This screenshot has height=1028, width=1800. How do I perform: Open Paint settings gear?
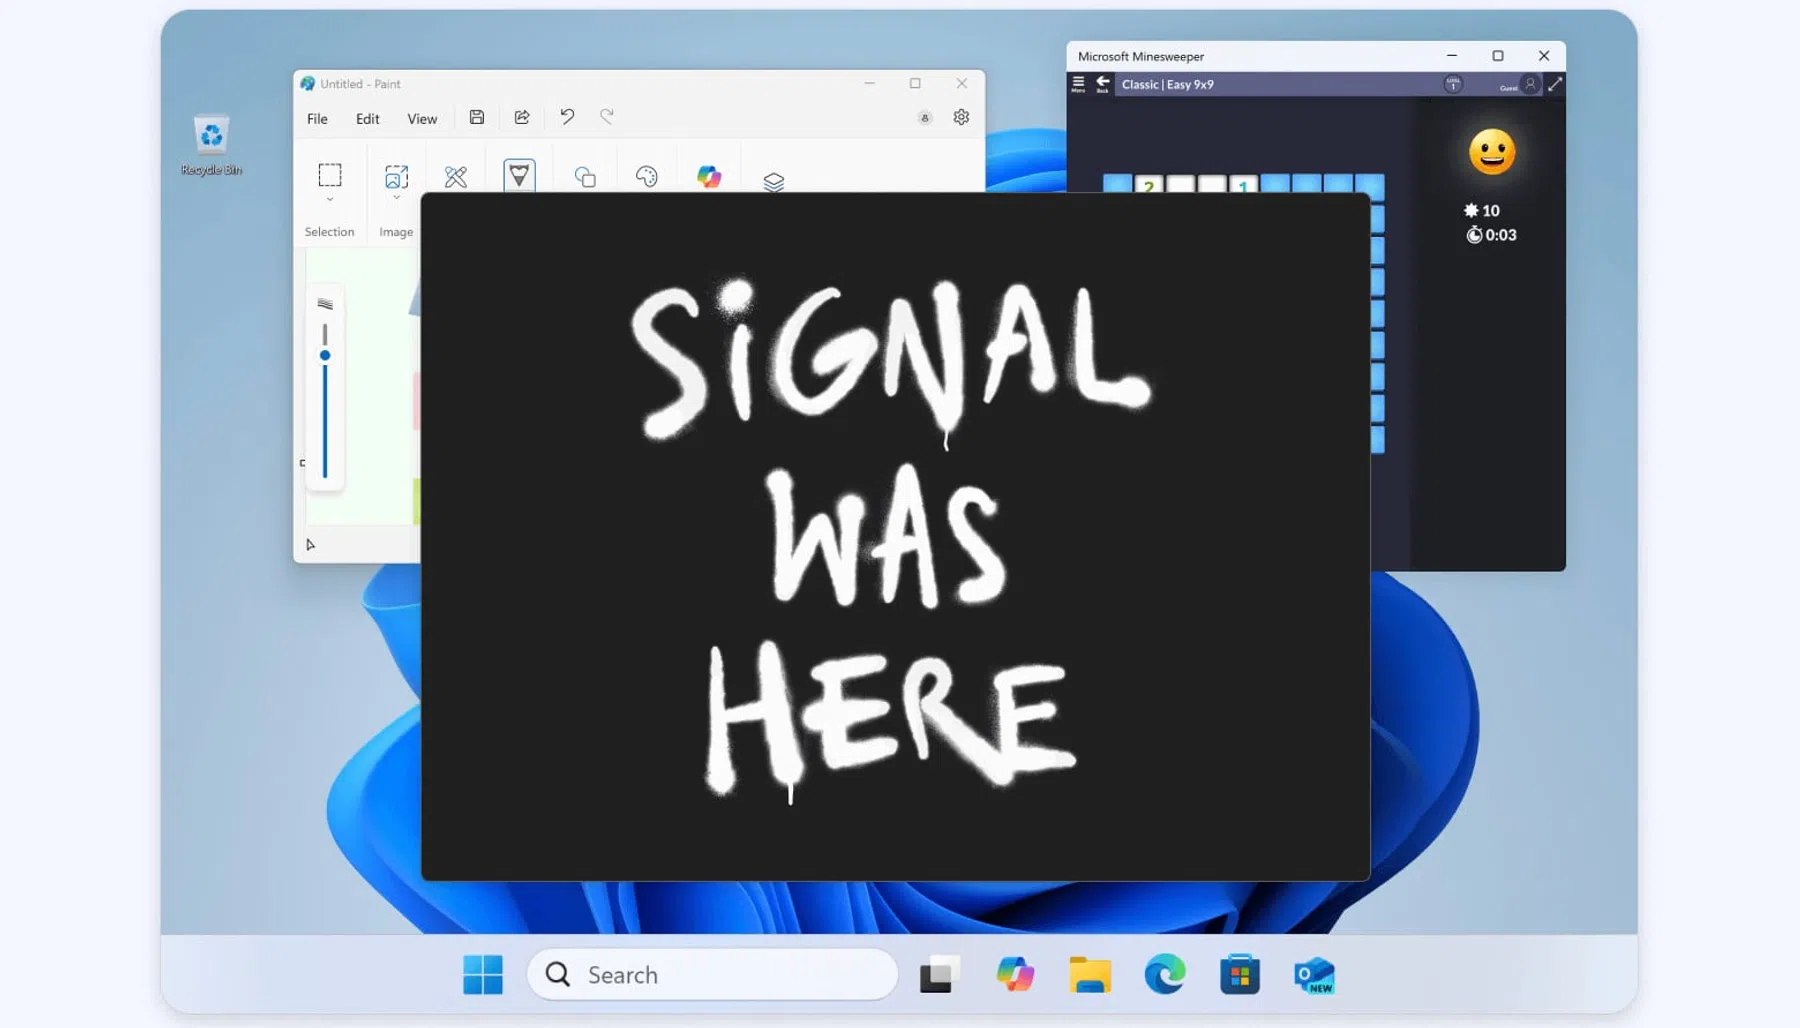[x=961, y=117]
